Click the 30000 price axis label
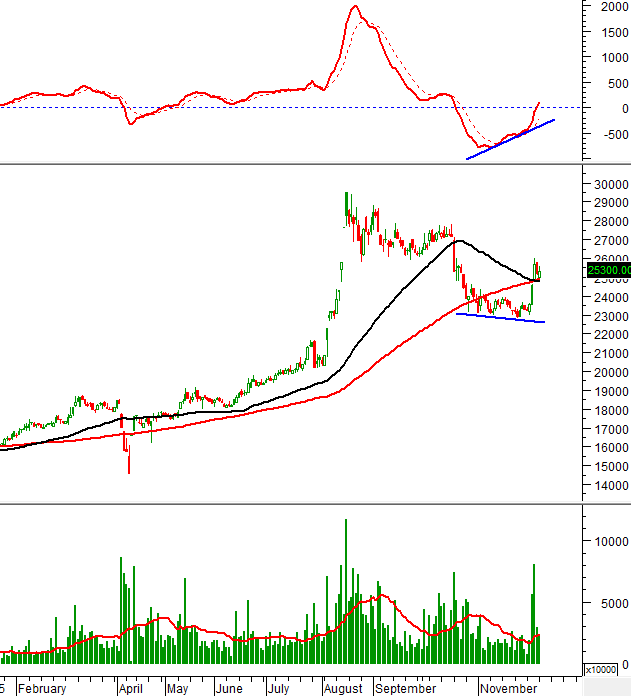Viewport: 631px width, 696px height. pos(605,185)
